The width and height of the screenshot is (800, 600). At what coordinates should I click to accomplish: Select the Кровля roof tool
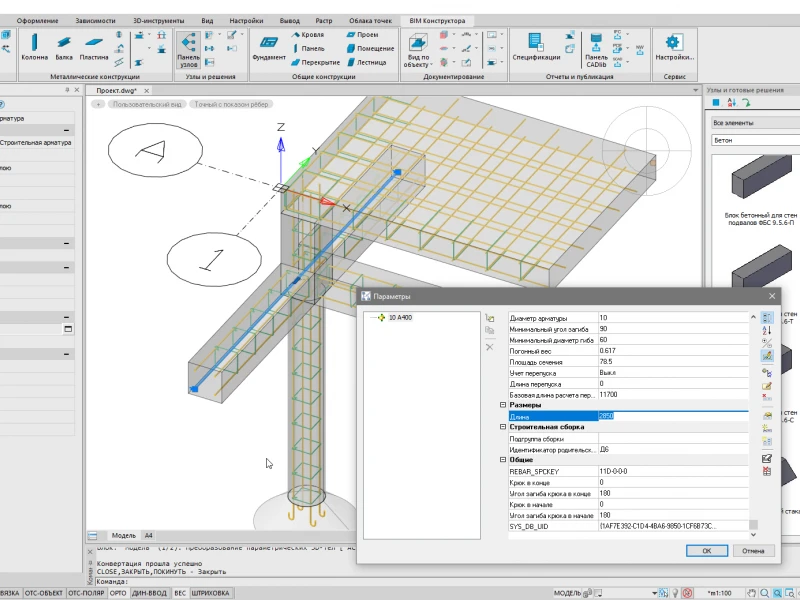point(308,35)
